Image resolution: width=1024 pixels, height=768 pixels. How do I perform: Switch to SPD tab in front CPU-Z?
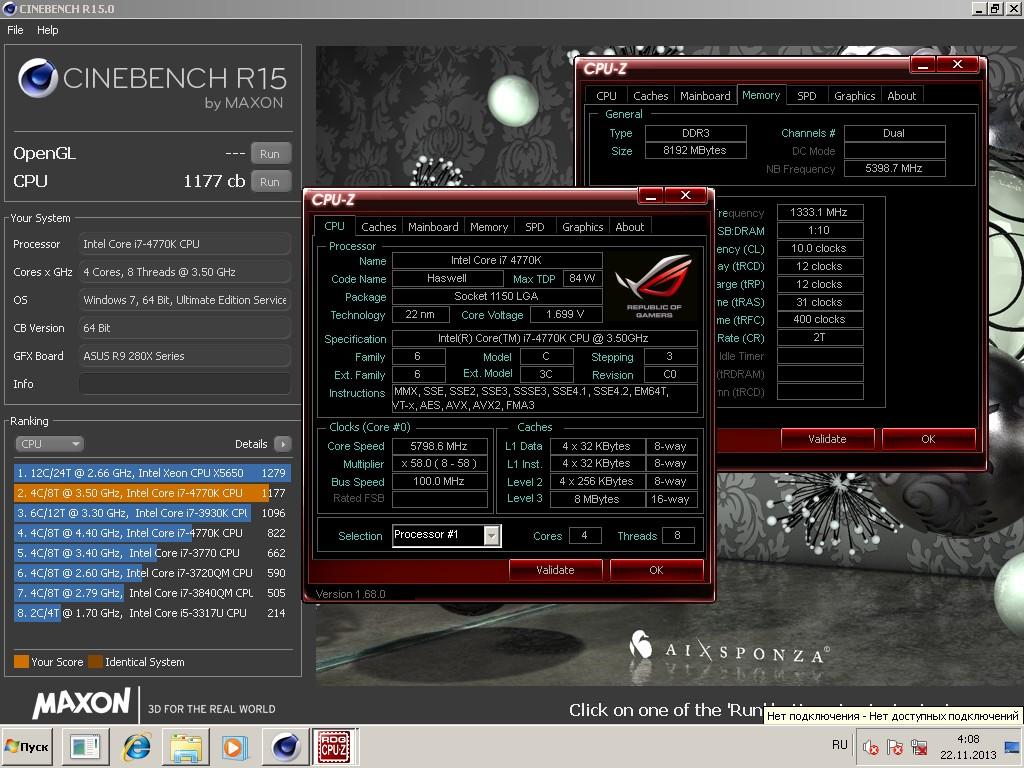click(x=534, y=227)
